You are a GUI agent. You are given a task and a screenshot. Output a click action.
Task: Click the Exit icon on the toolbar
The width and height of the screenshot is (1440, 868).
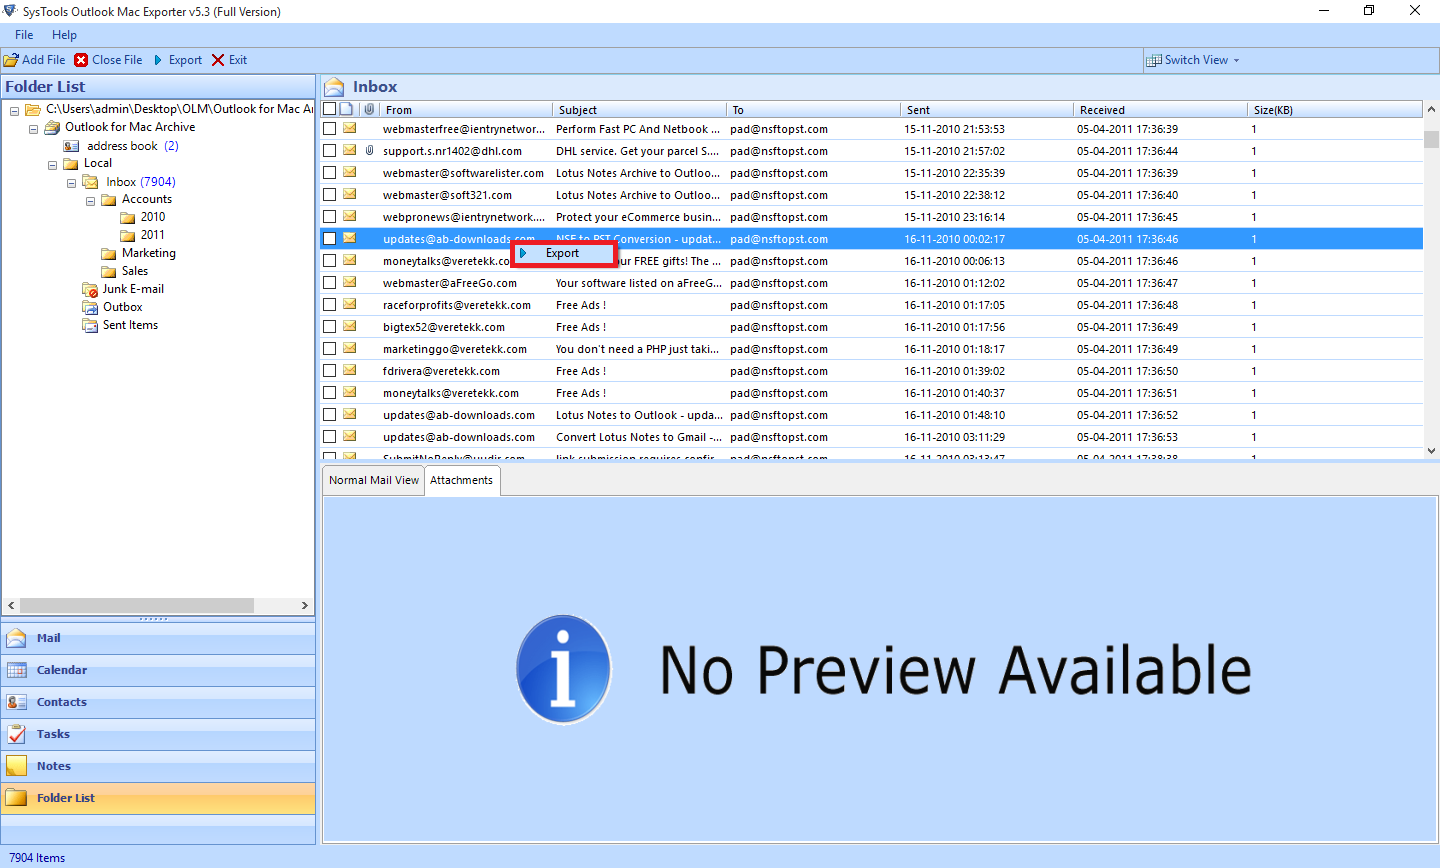coord(217,59)
